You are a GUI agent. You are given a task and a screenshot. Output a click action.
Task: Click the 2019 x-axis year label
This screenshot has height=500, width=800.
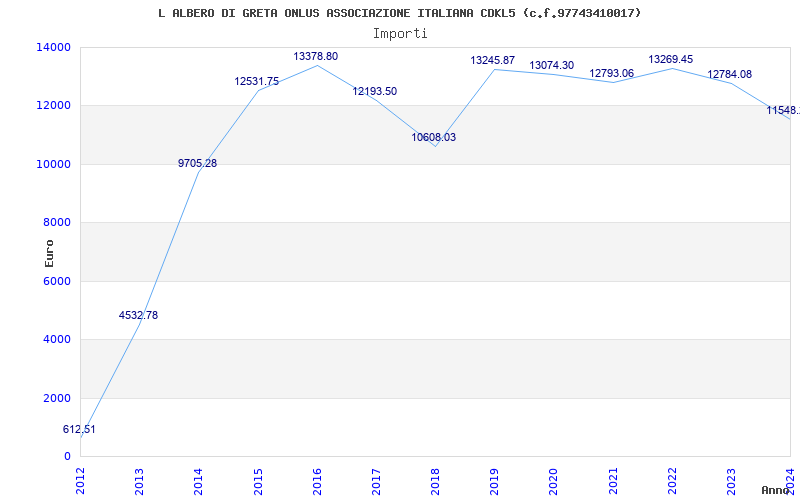pyautogui.click(x=494, y=481)
